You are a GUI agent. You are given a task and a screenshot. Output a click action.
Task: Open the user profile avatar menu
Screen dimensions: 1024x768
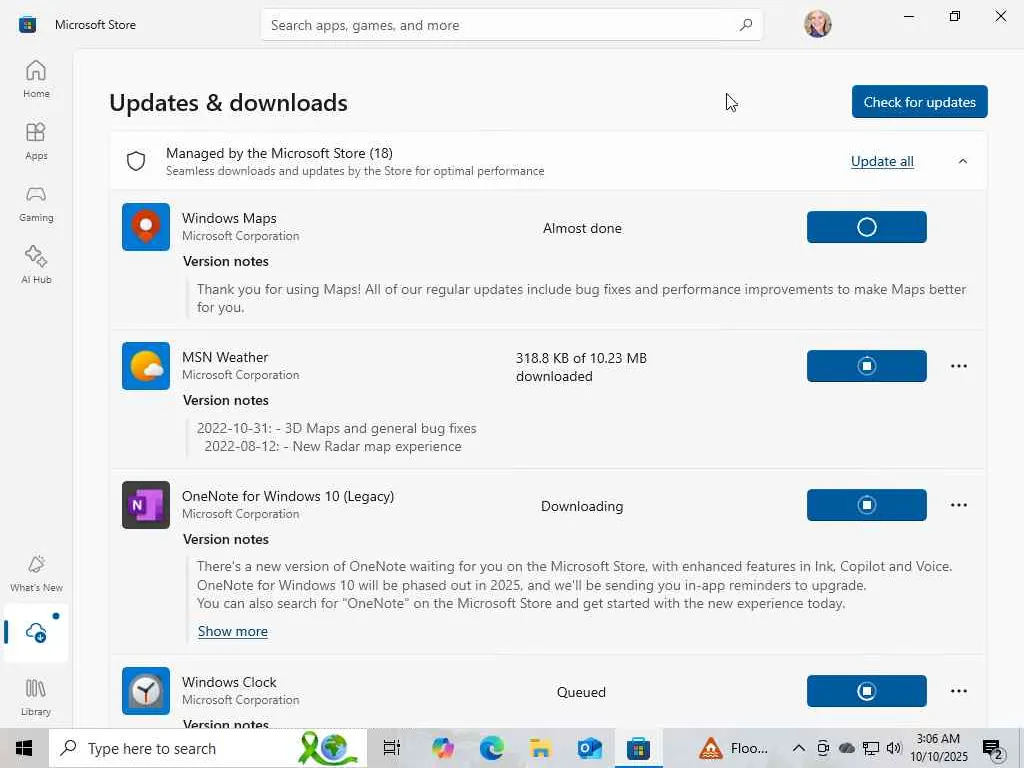[x=818, y=24]
